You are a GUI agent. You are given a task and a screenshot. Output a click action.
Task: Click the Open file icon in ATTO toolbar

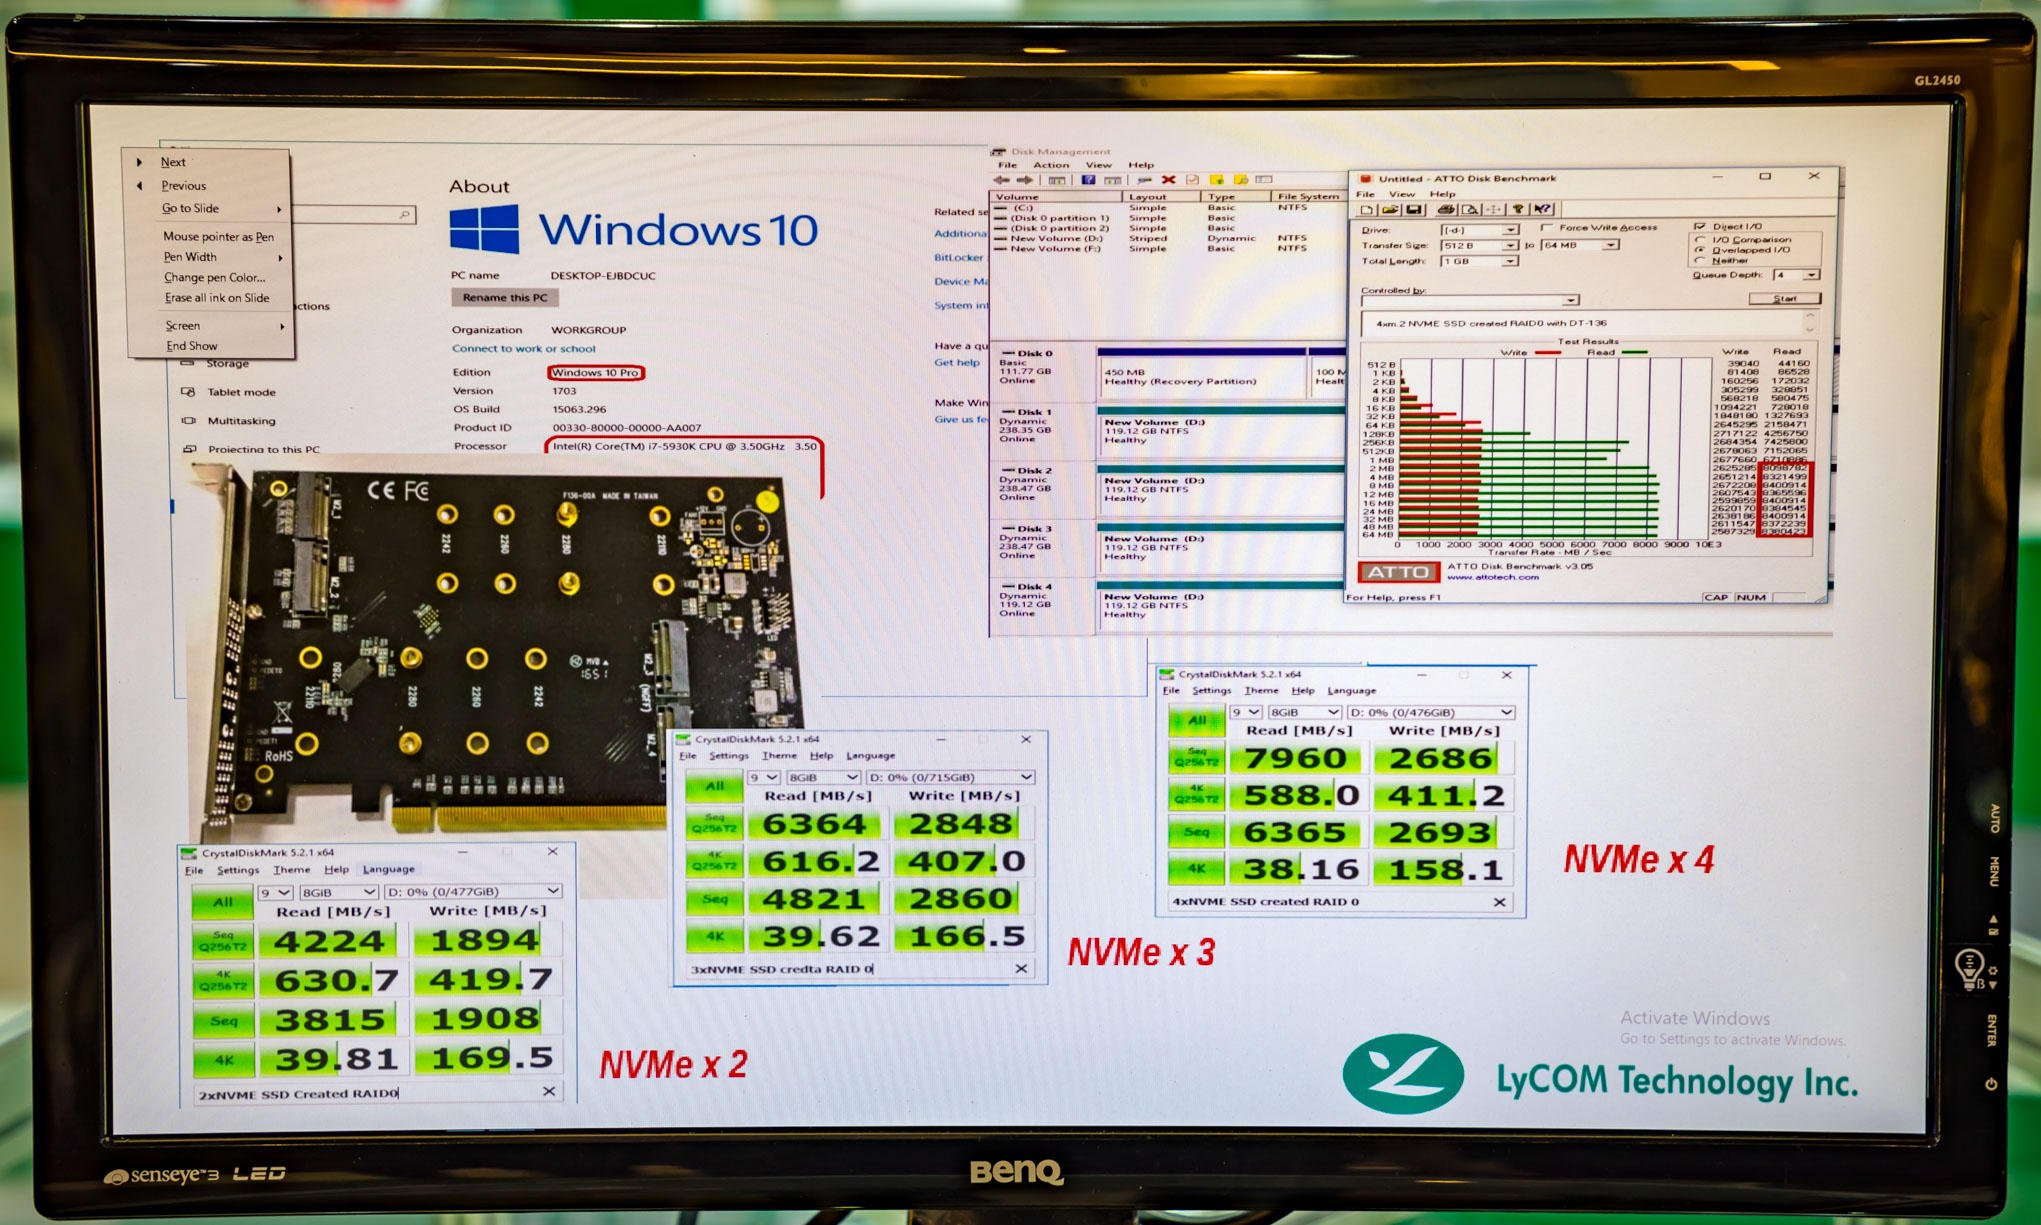coord(1390,210)
